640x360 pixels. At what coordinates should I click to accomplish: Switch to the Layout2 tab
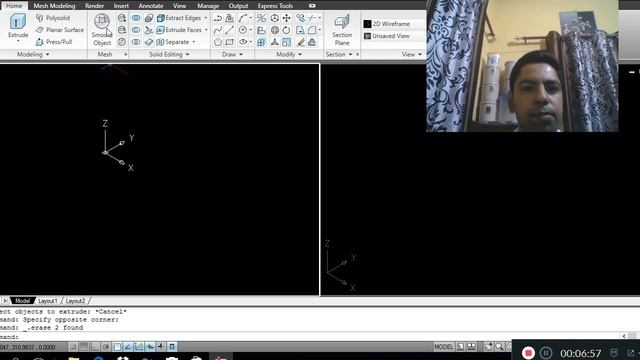(75, 301)
